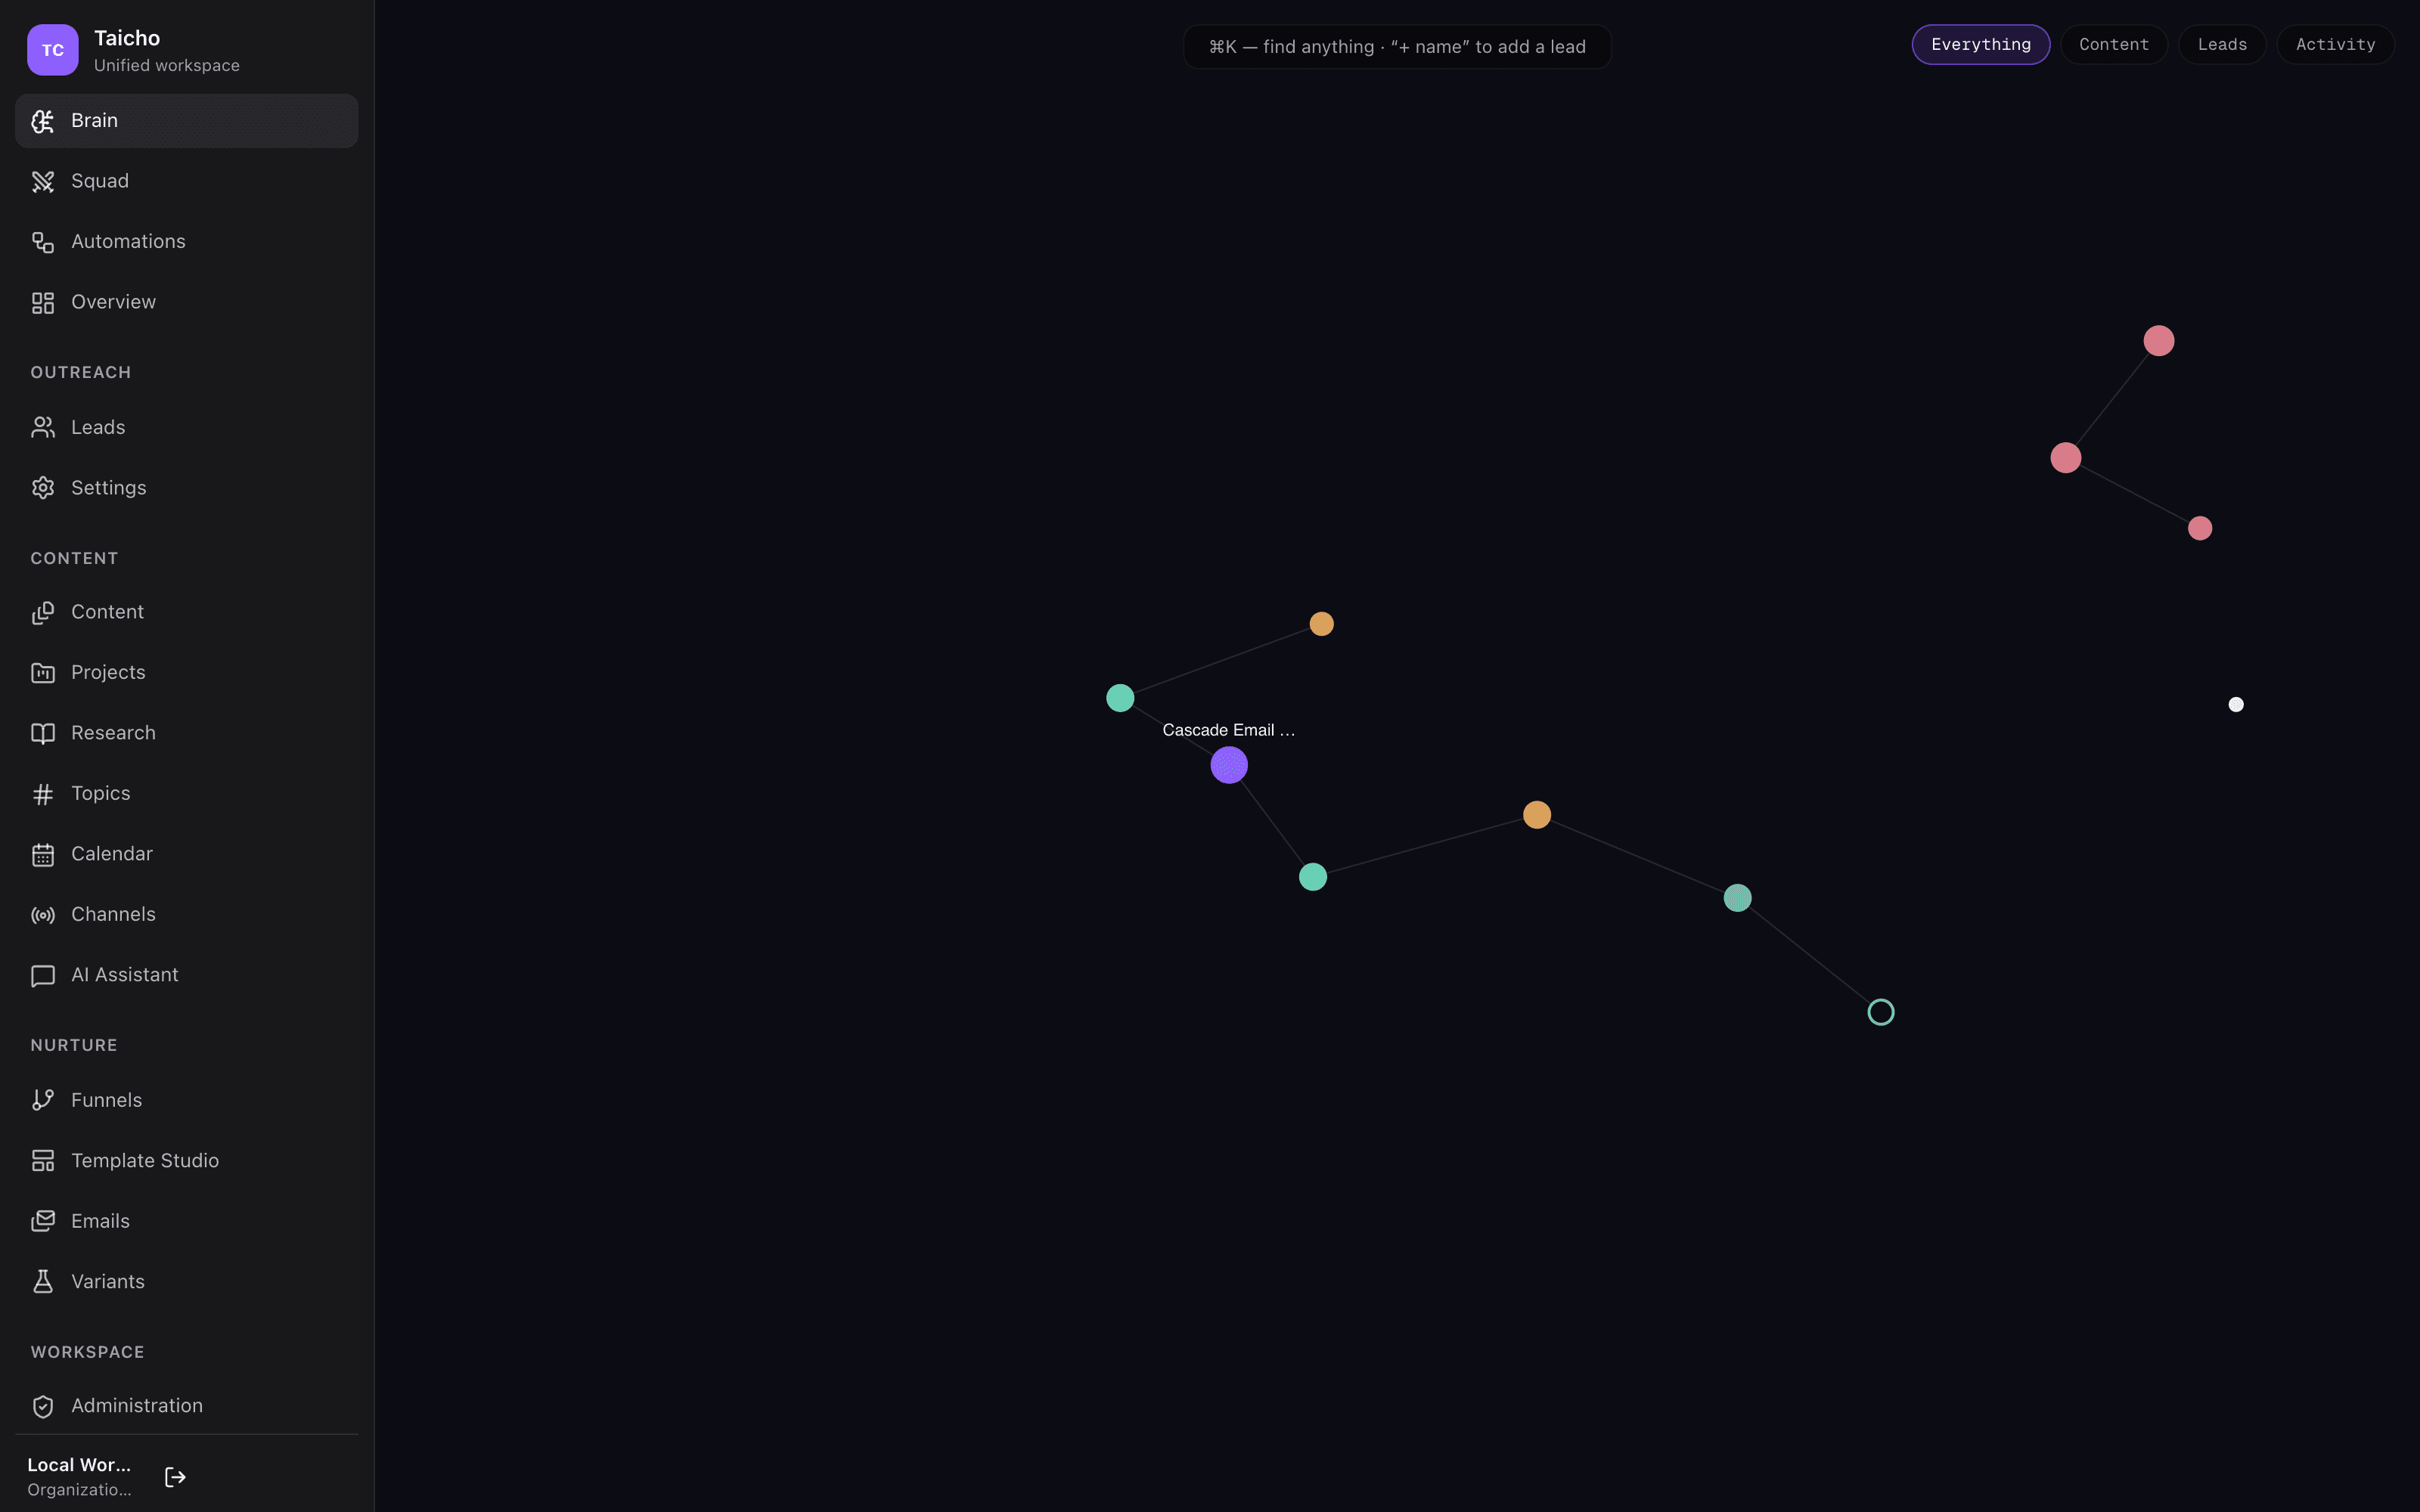The height and width of the screenshot is (1512, 2420).
Task: Open the Funnels page
Action: pos(187,1100)
